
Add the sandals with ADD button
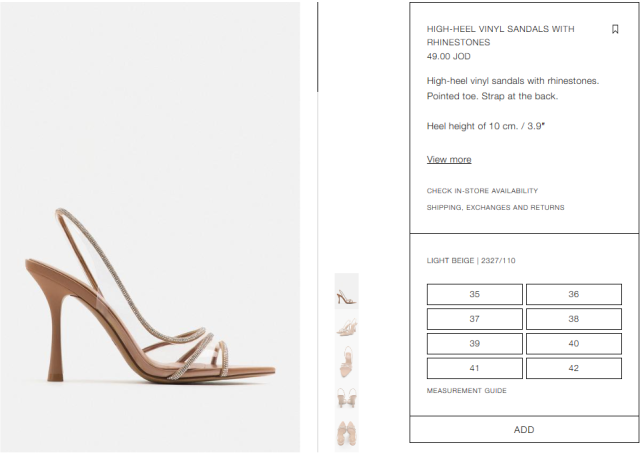click(x=524, y=429)
